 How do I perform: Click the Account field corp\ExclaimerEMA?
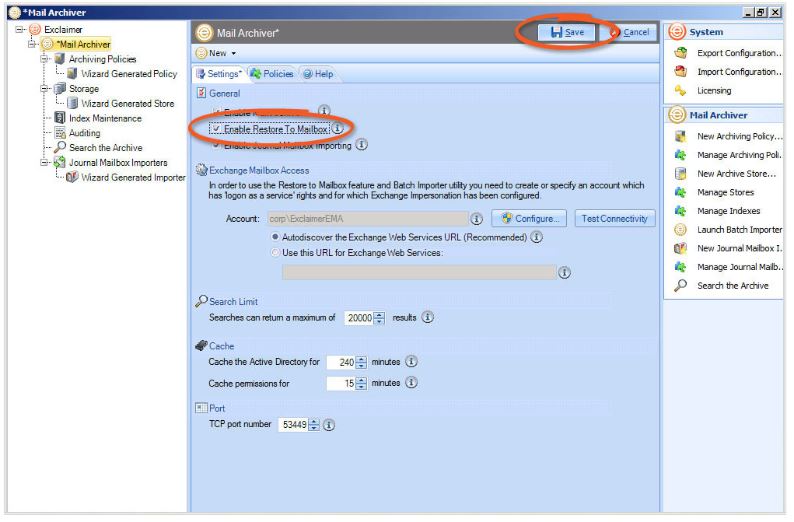tap(368, 219)
